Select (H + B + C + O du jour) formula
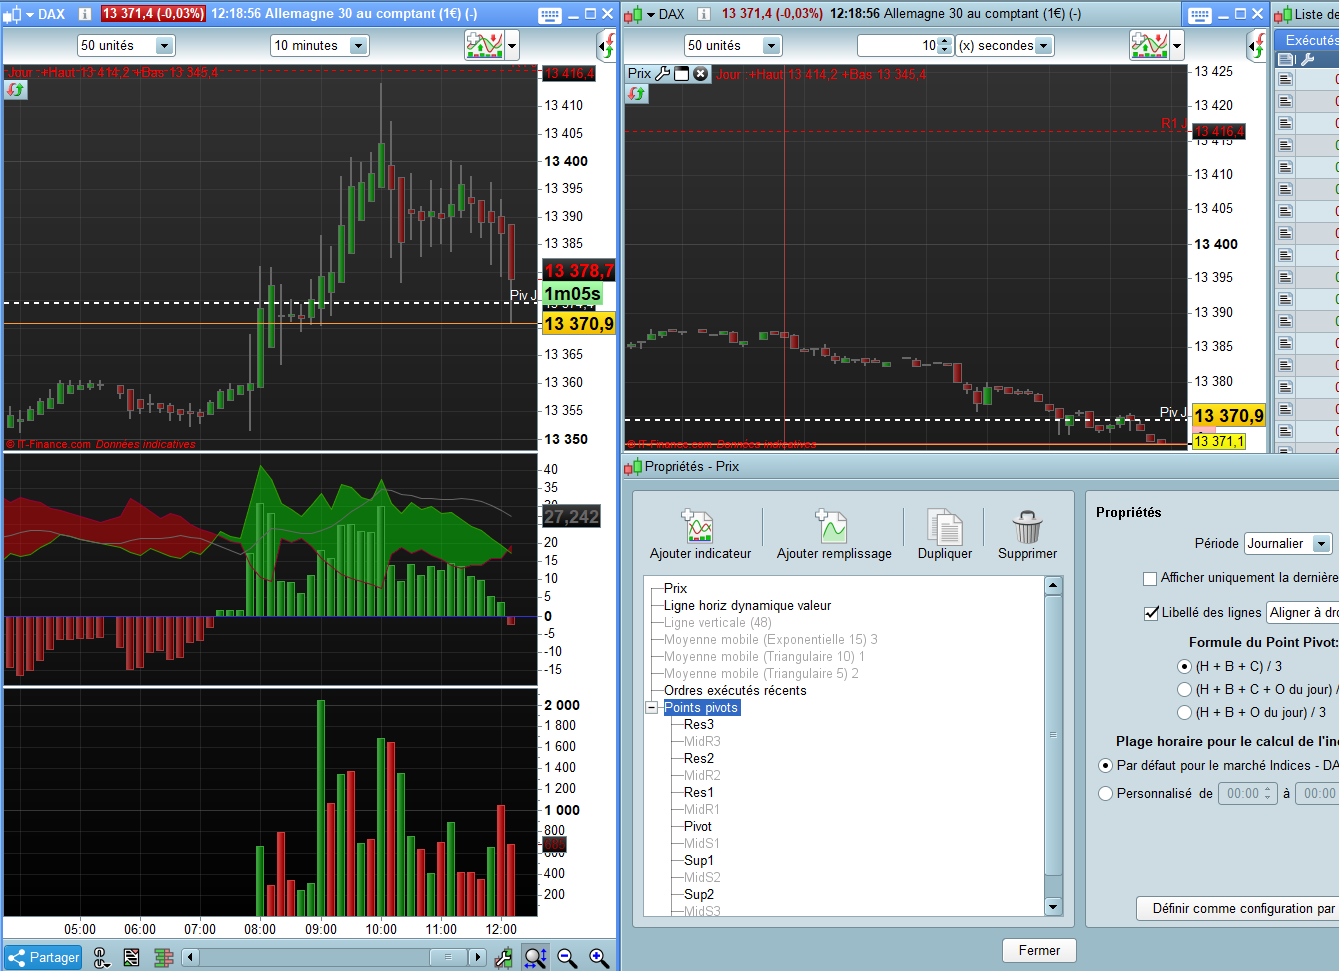 pyautogui.click(x=1185, y=689)
